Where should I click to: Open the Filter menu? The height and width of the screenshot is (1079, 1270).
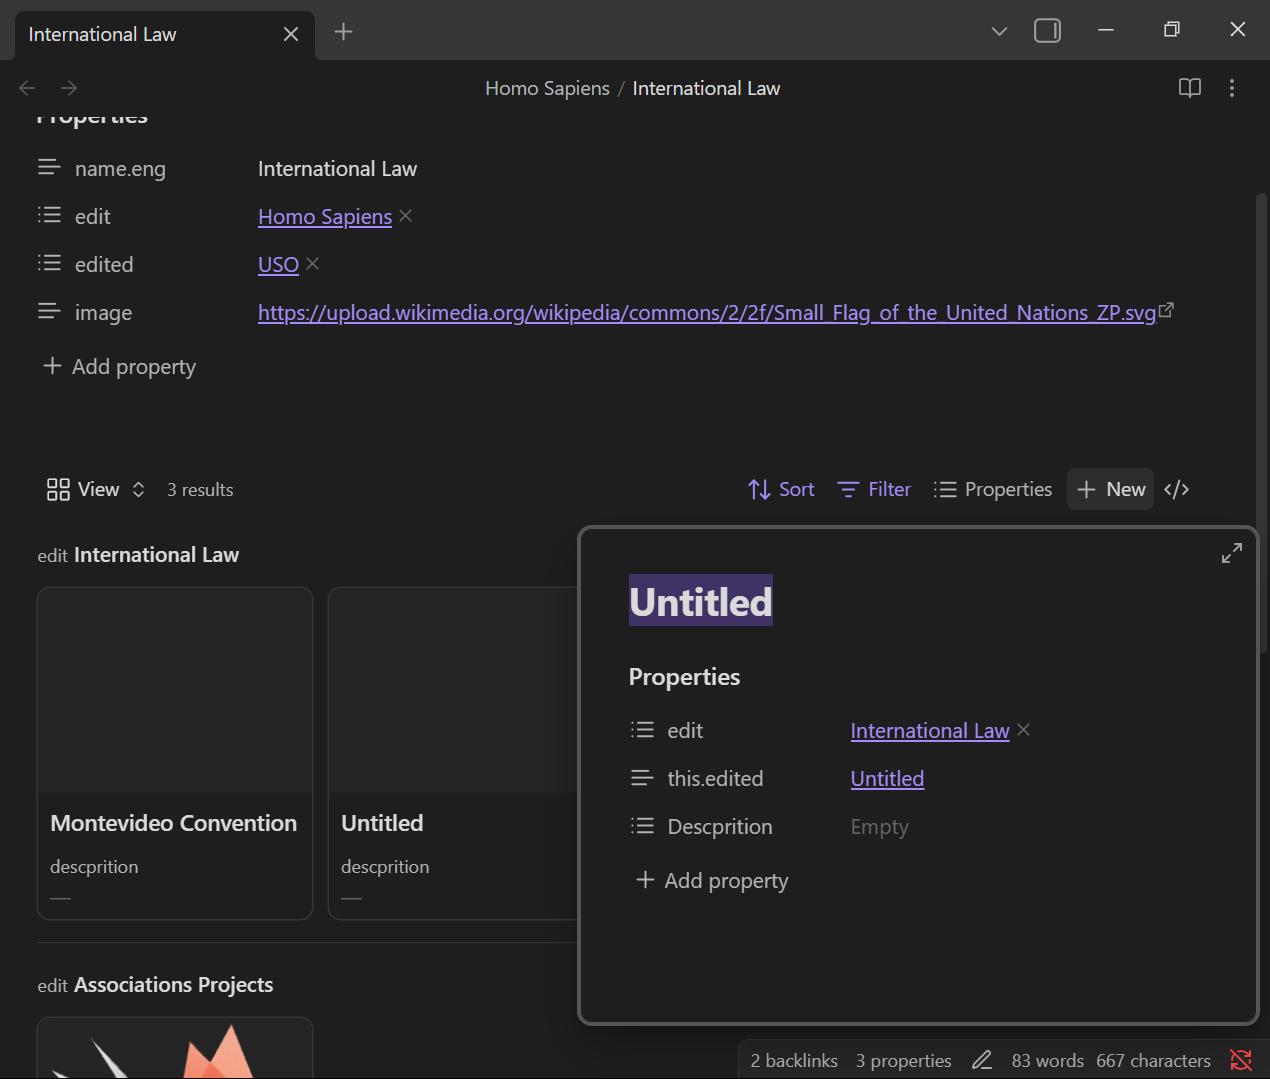(874, 489)
